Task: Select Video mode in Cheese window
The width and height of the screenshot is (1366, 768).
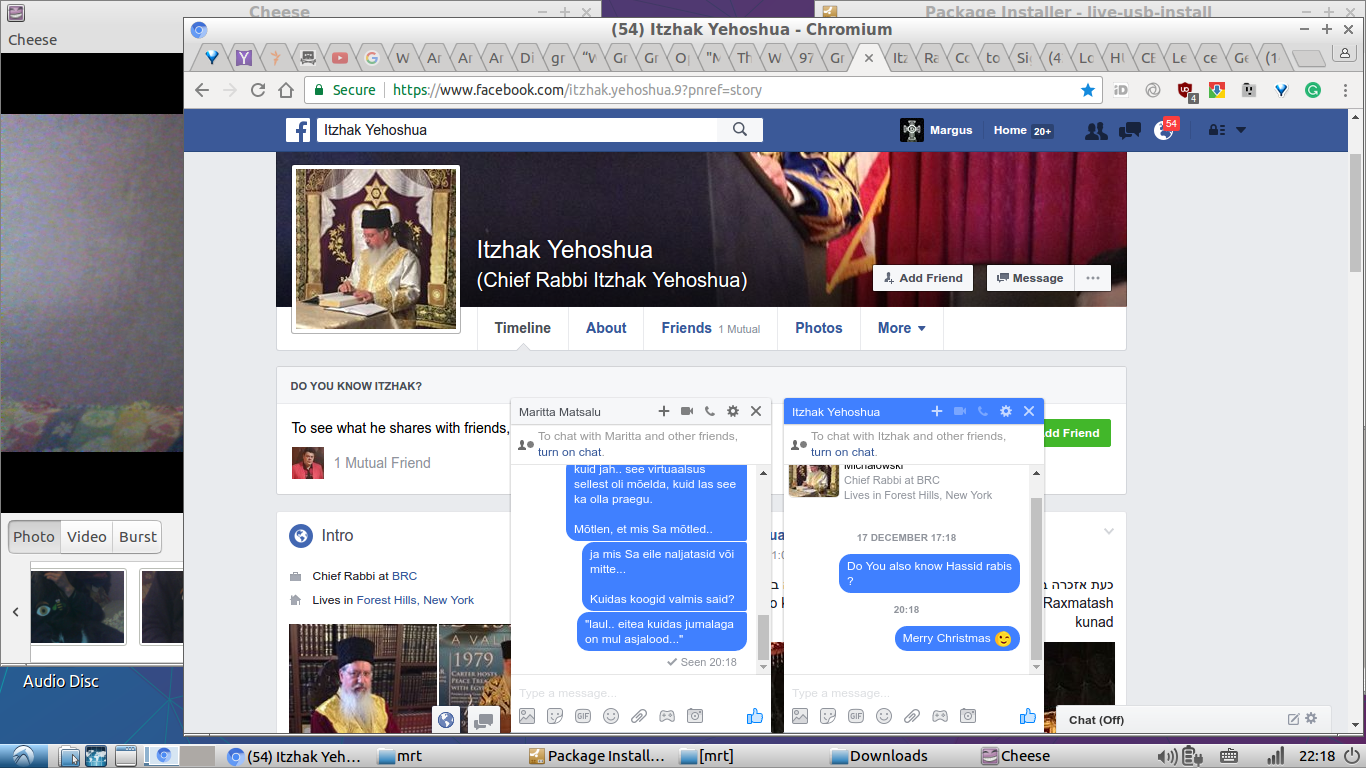Action: click(87, 537)
